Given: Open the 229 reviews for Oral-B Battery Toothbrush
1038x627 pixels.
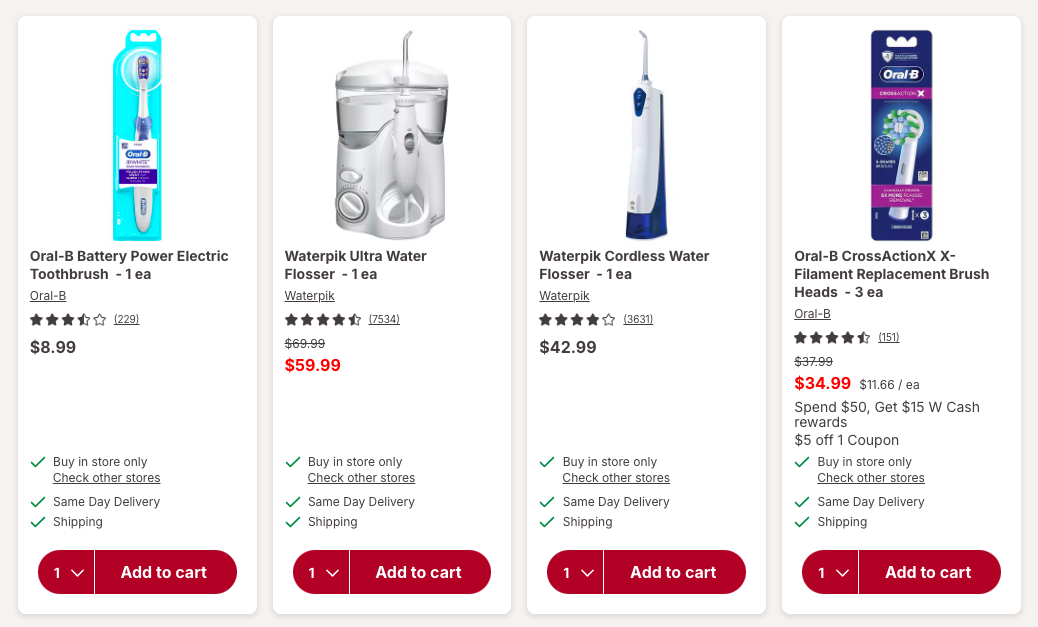Looking at the screenshot, I should tap(126, 320).
